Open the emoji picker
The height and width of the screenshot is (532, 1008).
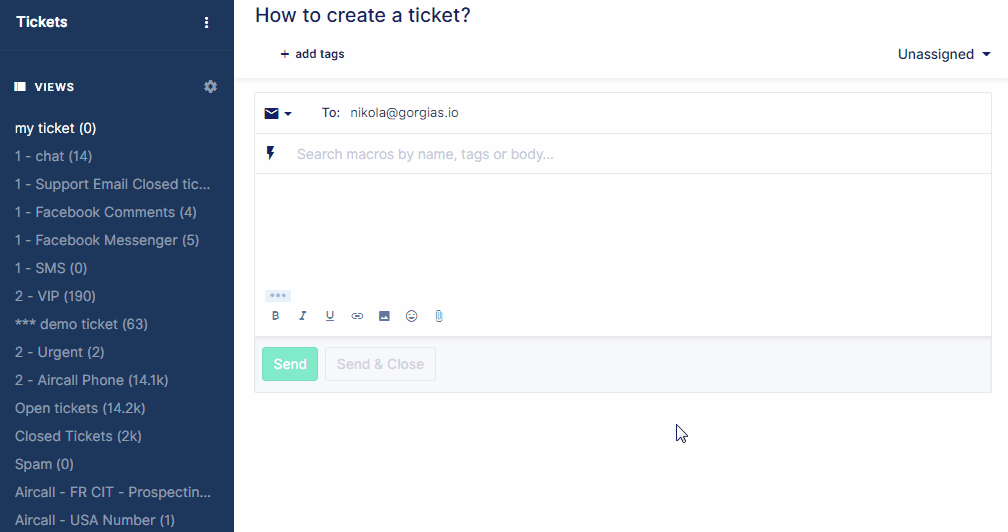[411, 316]
